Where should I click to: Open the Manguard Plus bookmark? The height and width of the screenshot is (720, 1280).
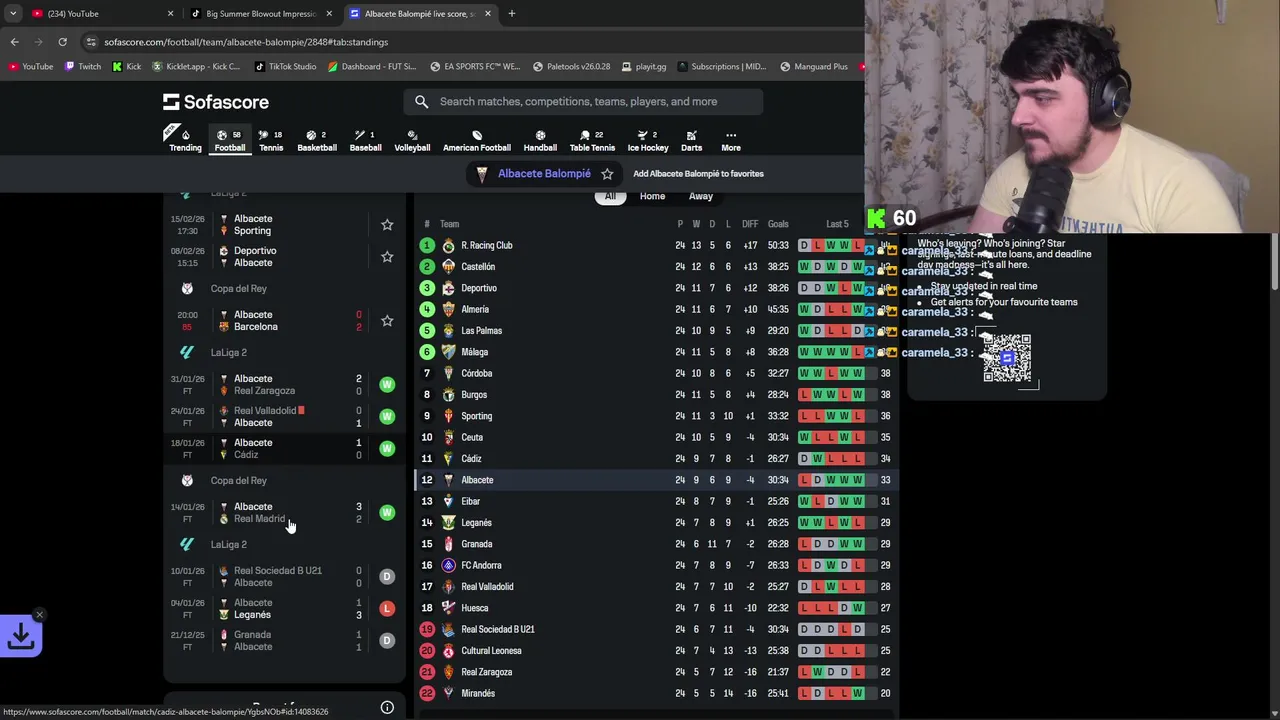point(814,67)
